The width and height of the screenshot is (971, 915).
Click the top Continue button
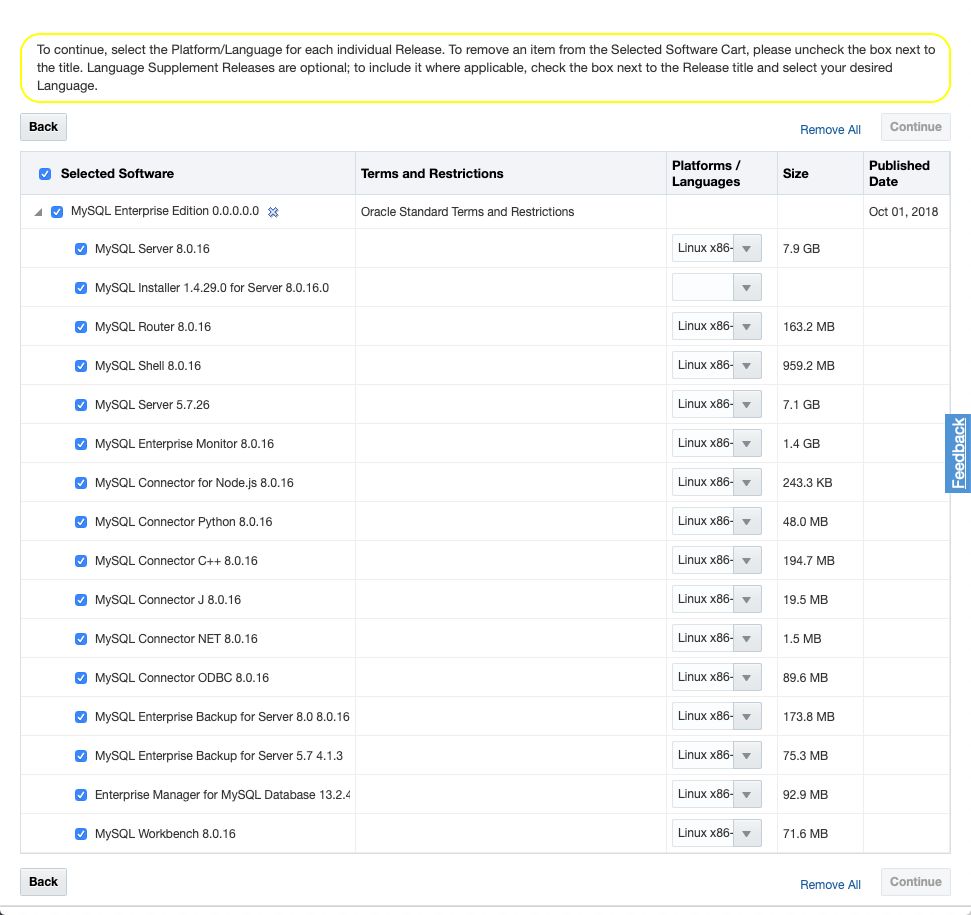[x=915, y=127]
